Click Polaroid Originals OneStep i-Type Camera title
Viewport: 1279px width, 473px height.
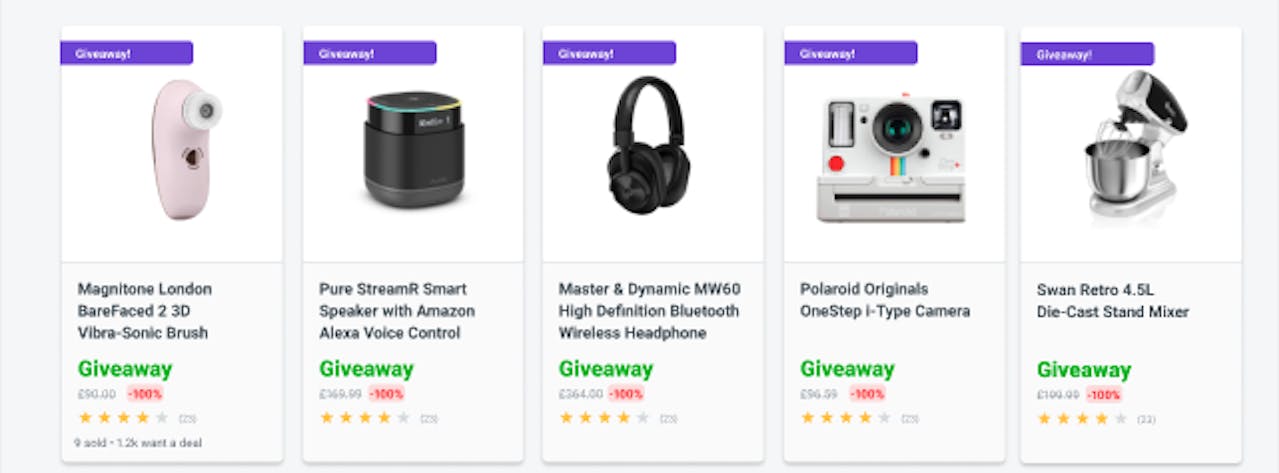885,300
